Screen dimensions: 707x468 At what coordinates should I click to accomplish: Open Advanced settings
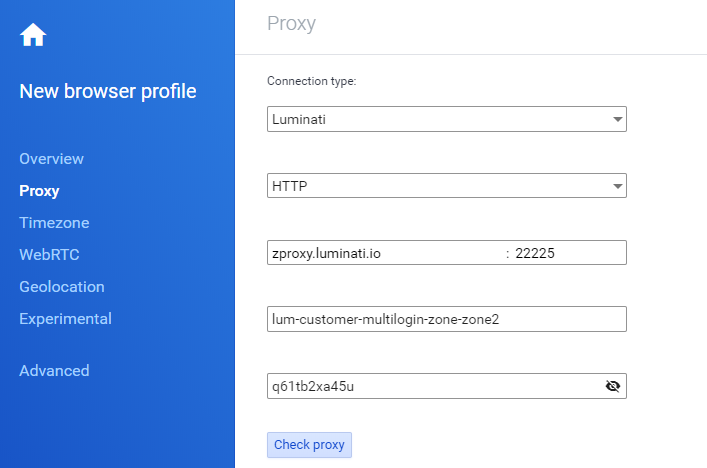54,371
